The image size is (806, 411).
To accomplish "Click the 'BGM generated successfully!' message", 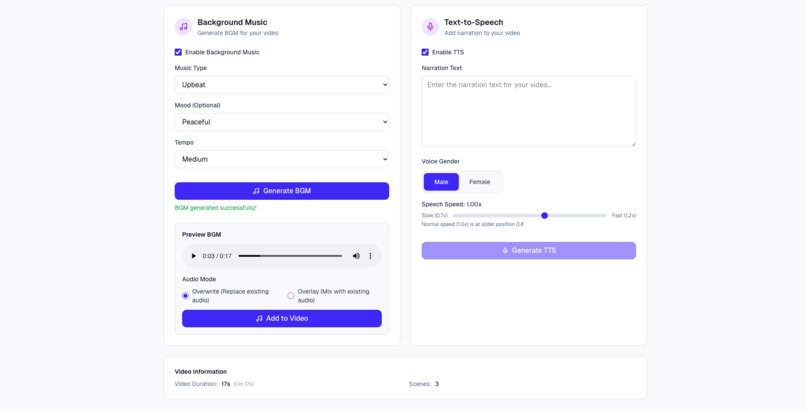I will coord(215,208).
